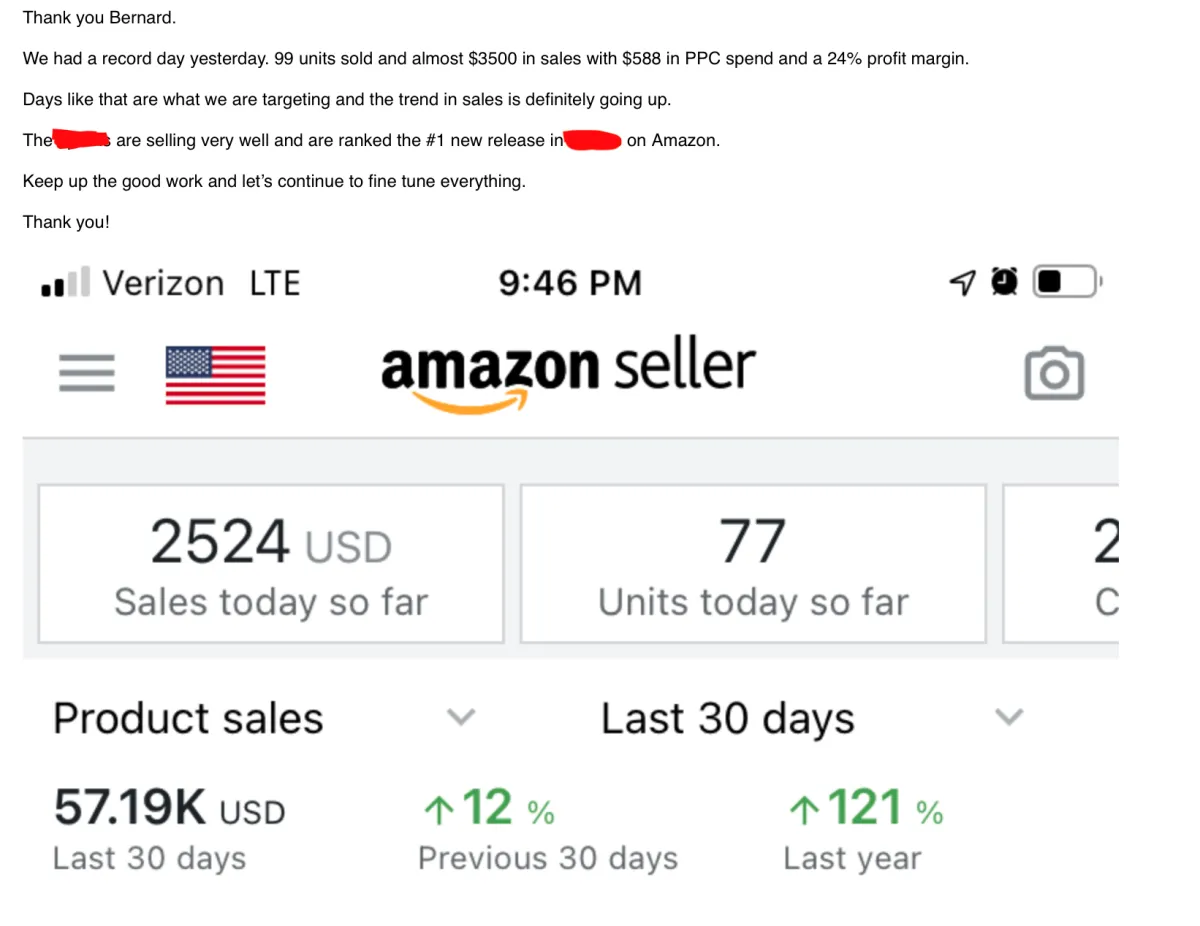1200x926 pixels.
Task: Open the Sales today so far card
Action: click(x=271, y=564)
